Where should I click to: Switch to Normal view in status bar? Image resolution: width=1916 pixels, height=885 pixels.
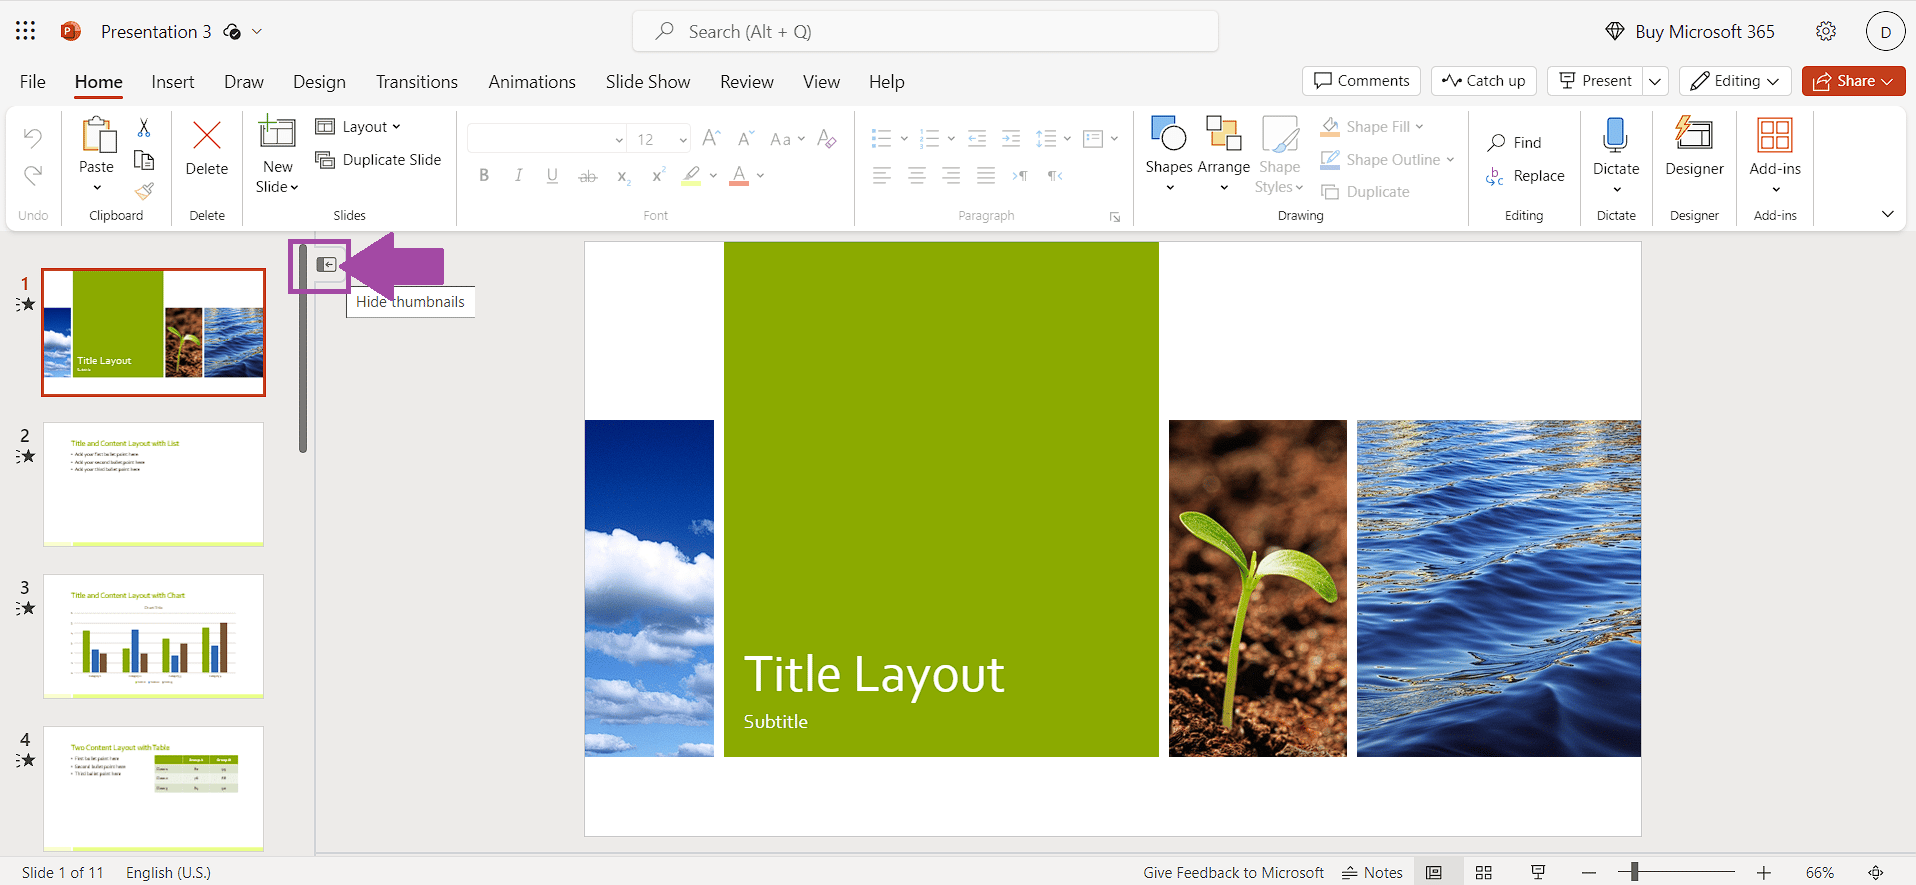[x=1434, y=872]
